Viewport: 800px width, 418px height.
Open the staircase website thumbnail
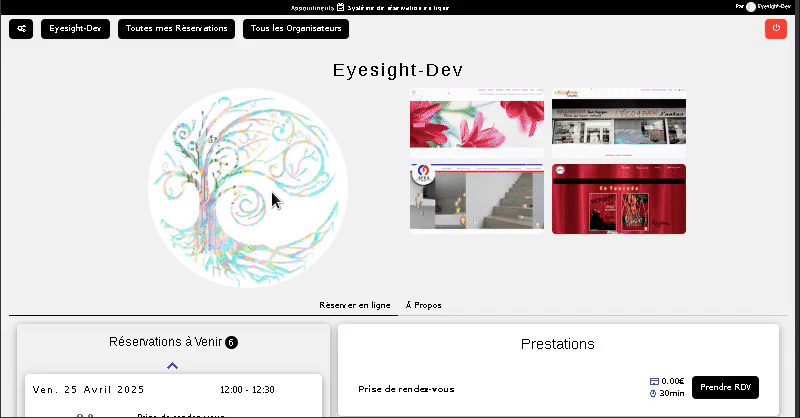[x=476, y=199]
